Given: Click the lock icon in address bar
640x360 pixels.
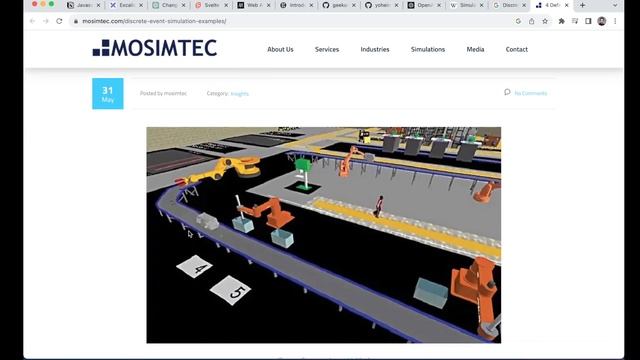Looking at the screenshot, I should [76, 21].
